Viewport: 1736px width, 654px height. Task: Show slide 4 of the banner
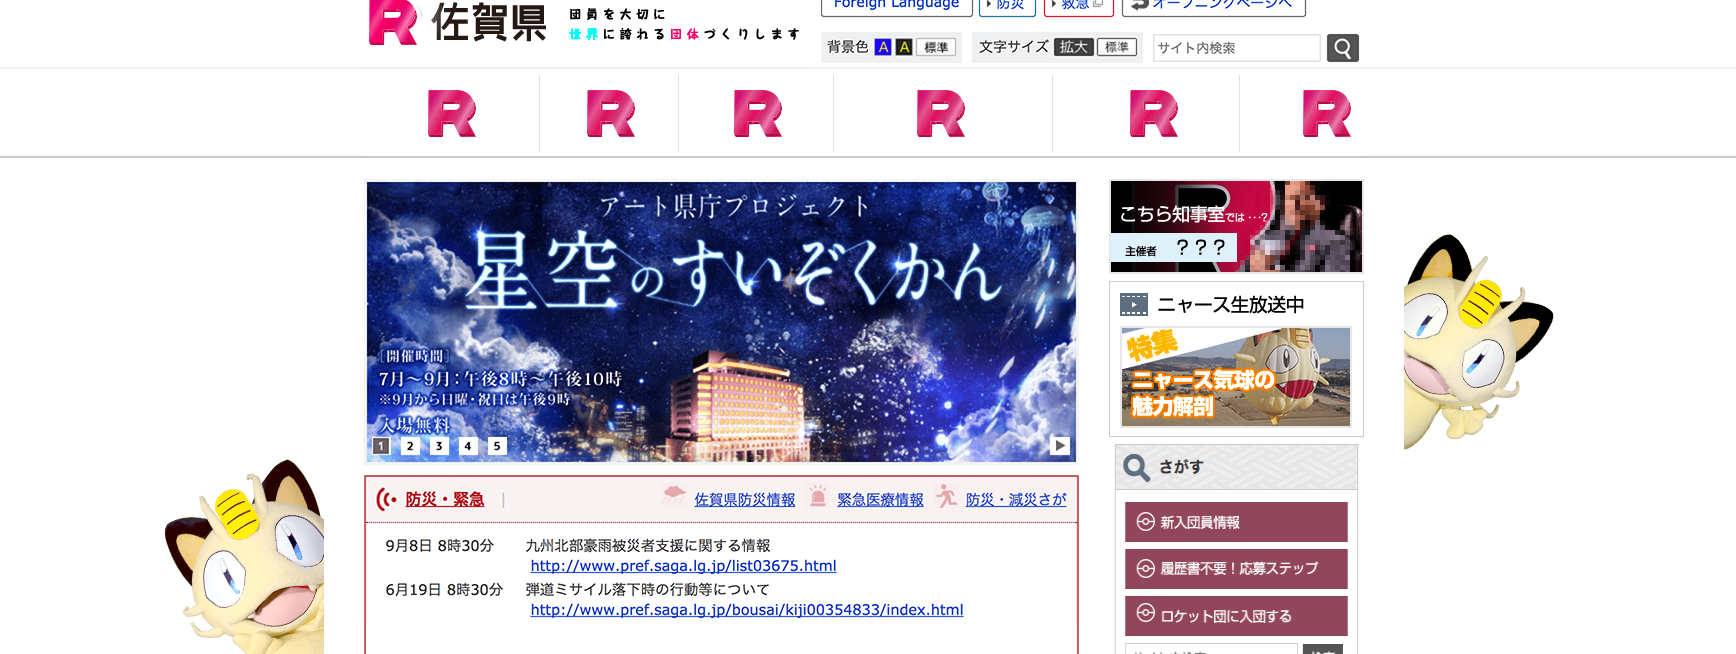(468, 446)
